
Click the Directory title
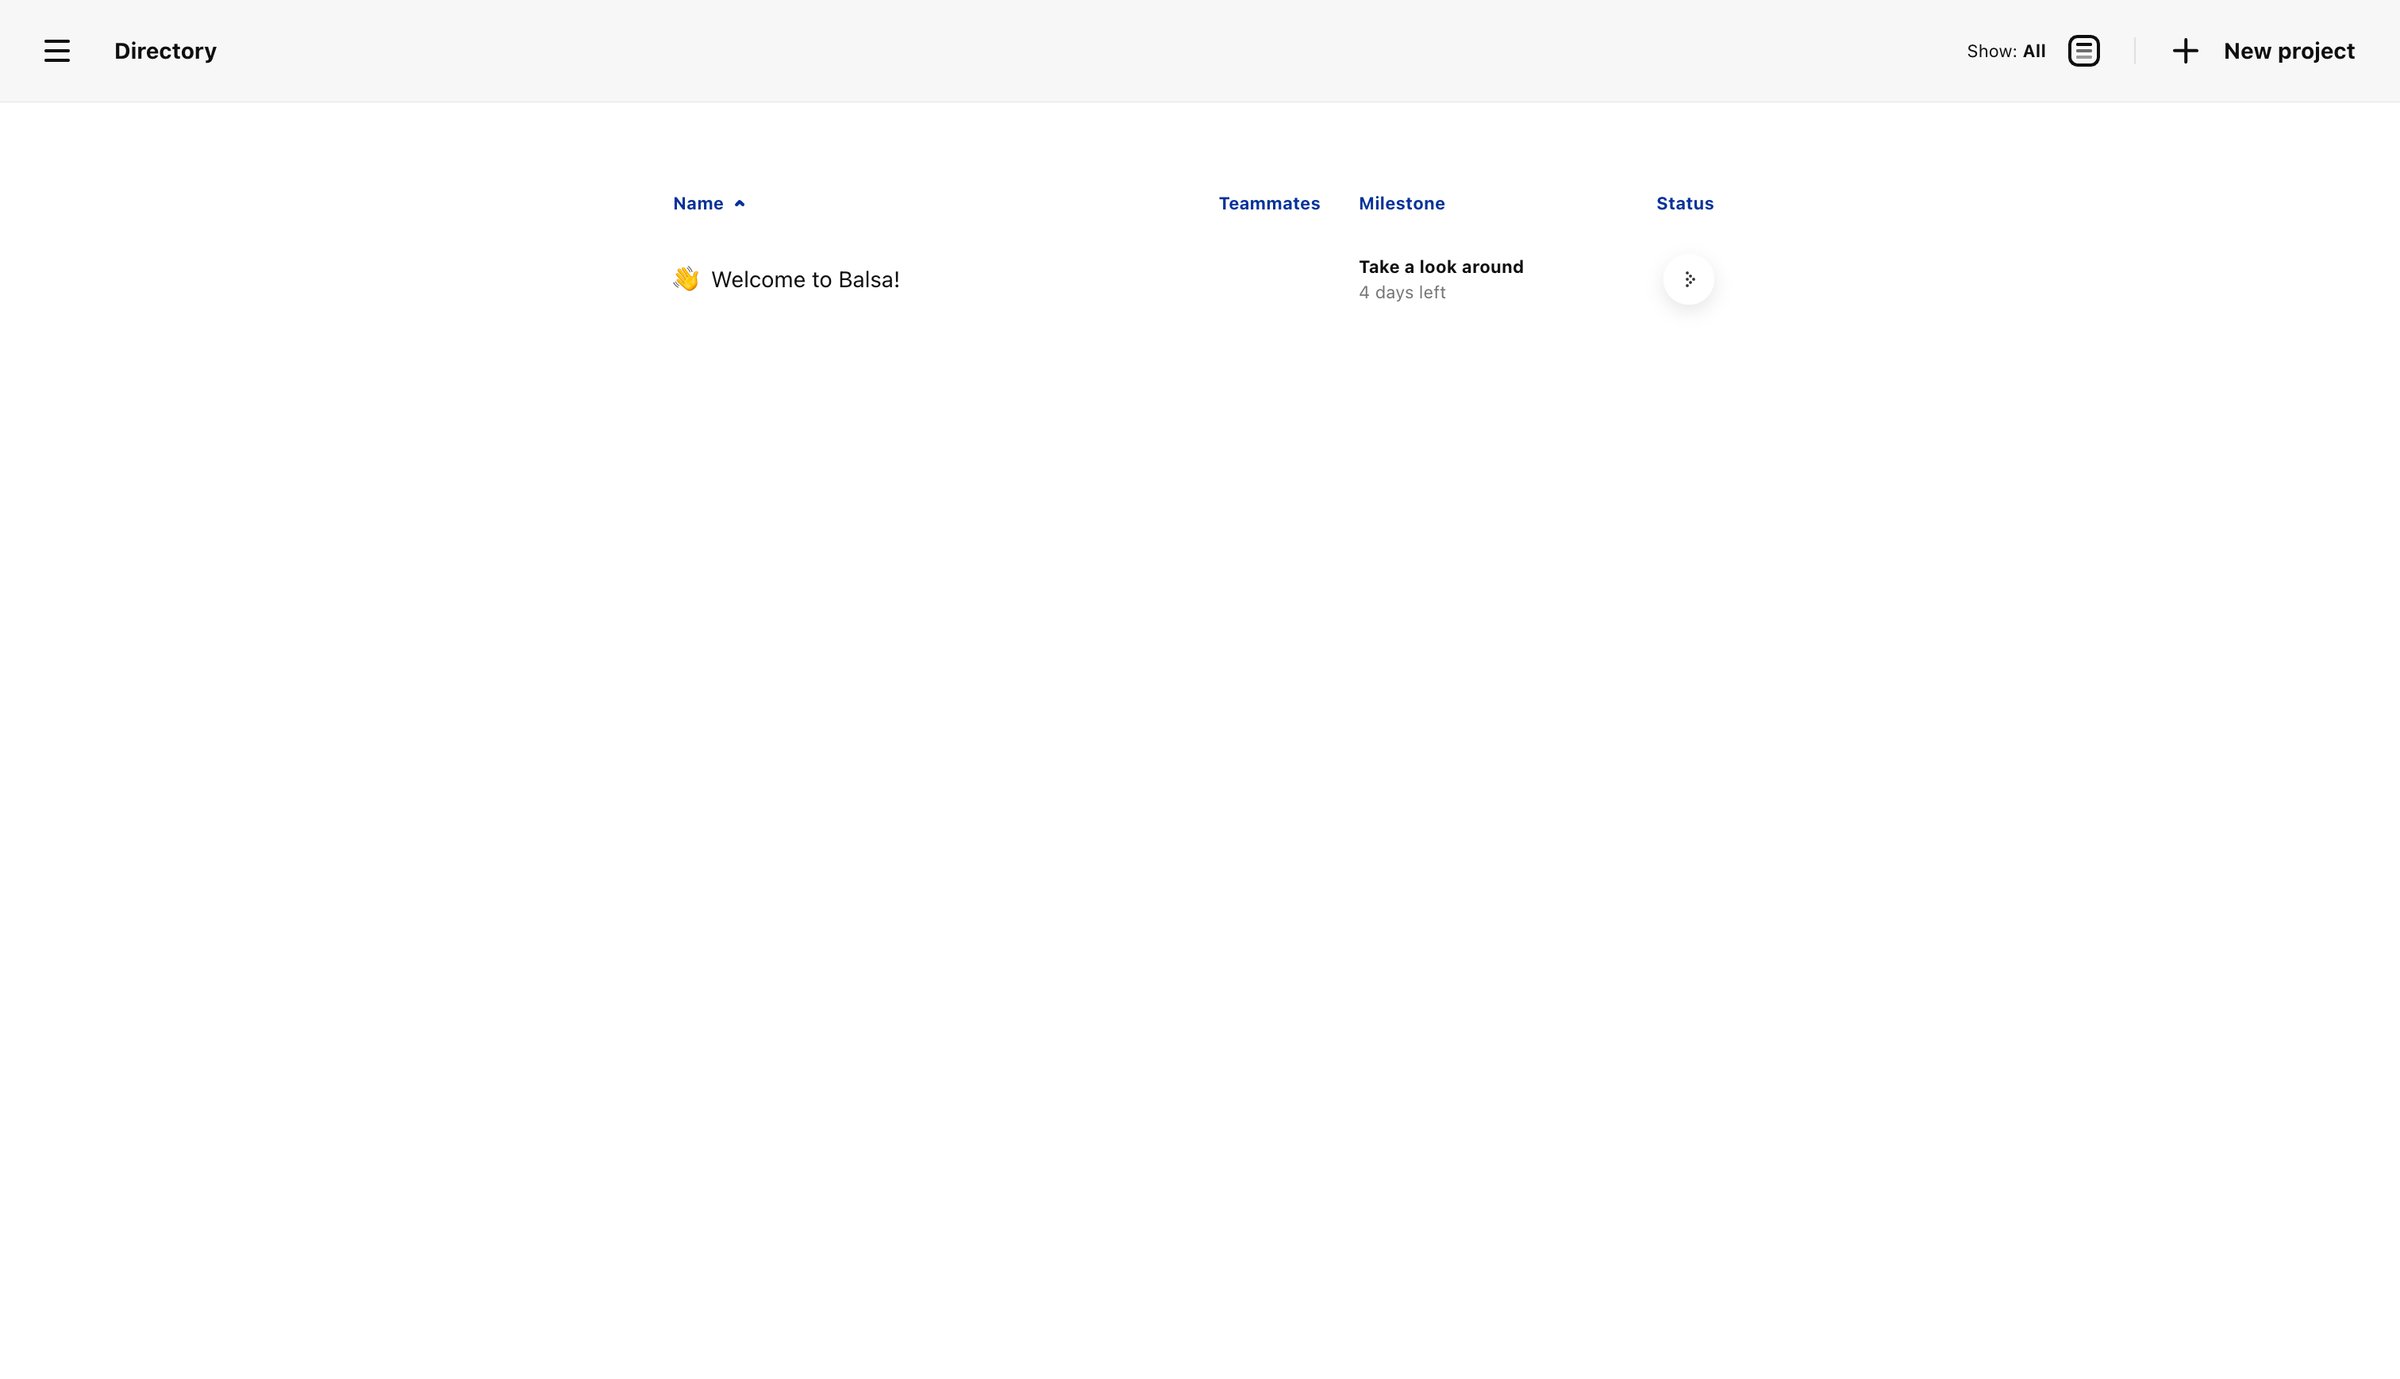[x=165, y=51]
